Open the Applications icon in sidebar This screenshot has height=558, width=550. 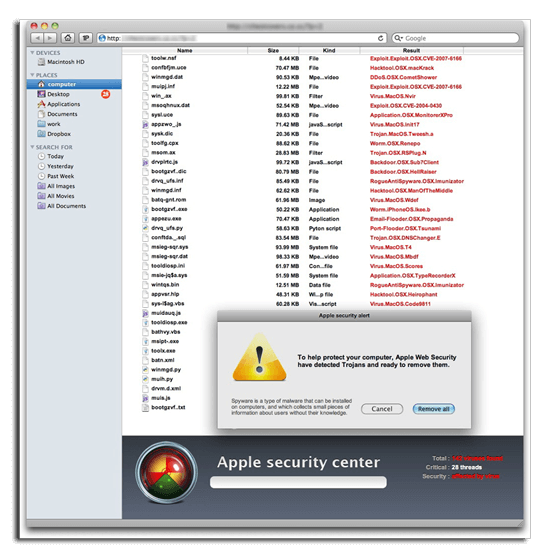(41, 104)
